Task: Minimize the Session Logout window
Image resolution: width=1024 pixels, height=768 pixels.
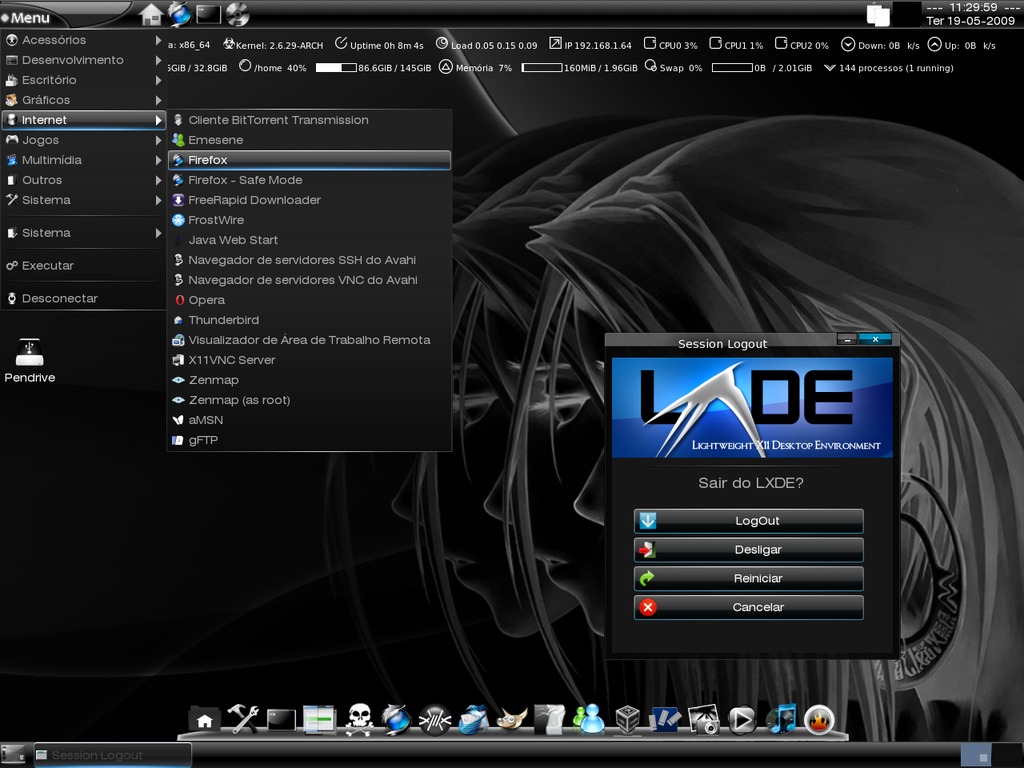Action: 847,340
